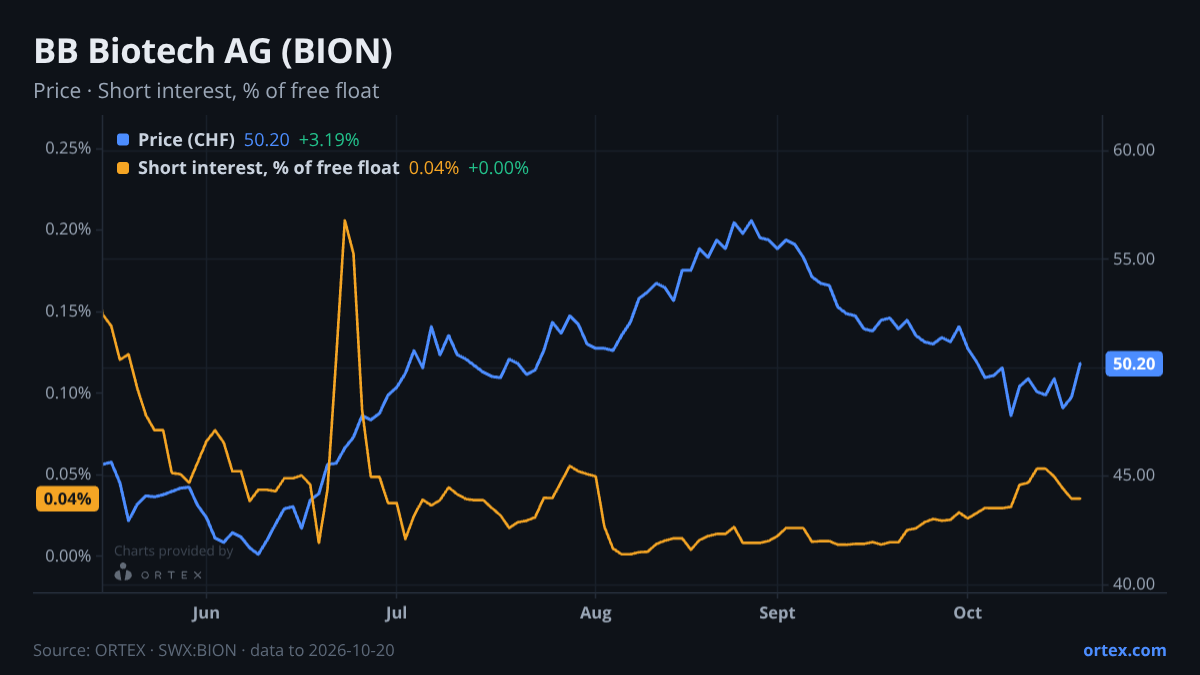The width and height of the screenshot is (1200, 675).
Task: Click the 55.00 right axis label
Action: [1134, 259]
